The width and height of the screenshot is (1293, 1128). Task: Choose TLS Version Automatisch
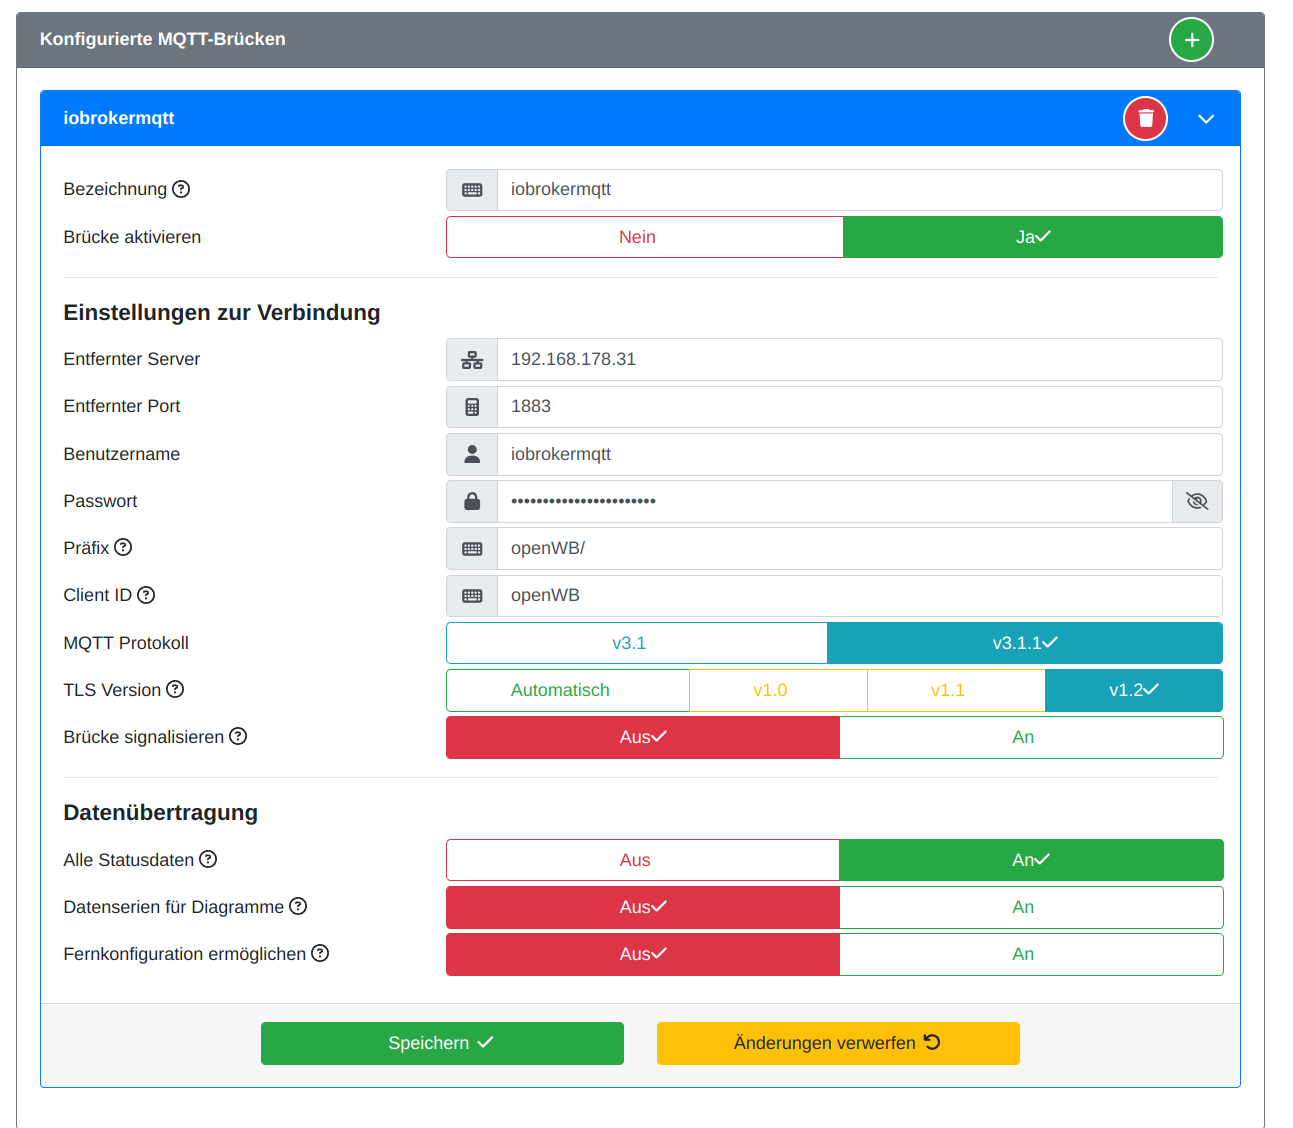(x=568, y=690)
